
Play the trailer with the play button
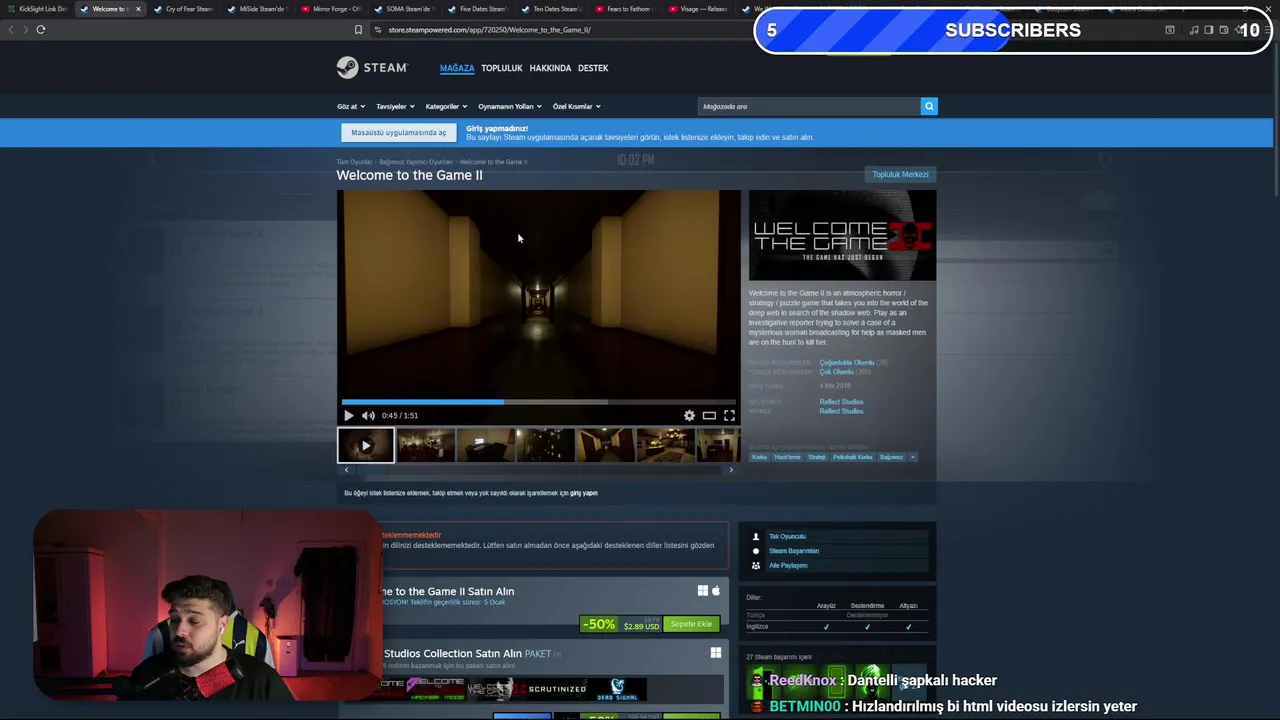[x=349, y=415]
